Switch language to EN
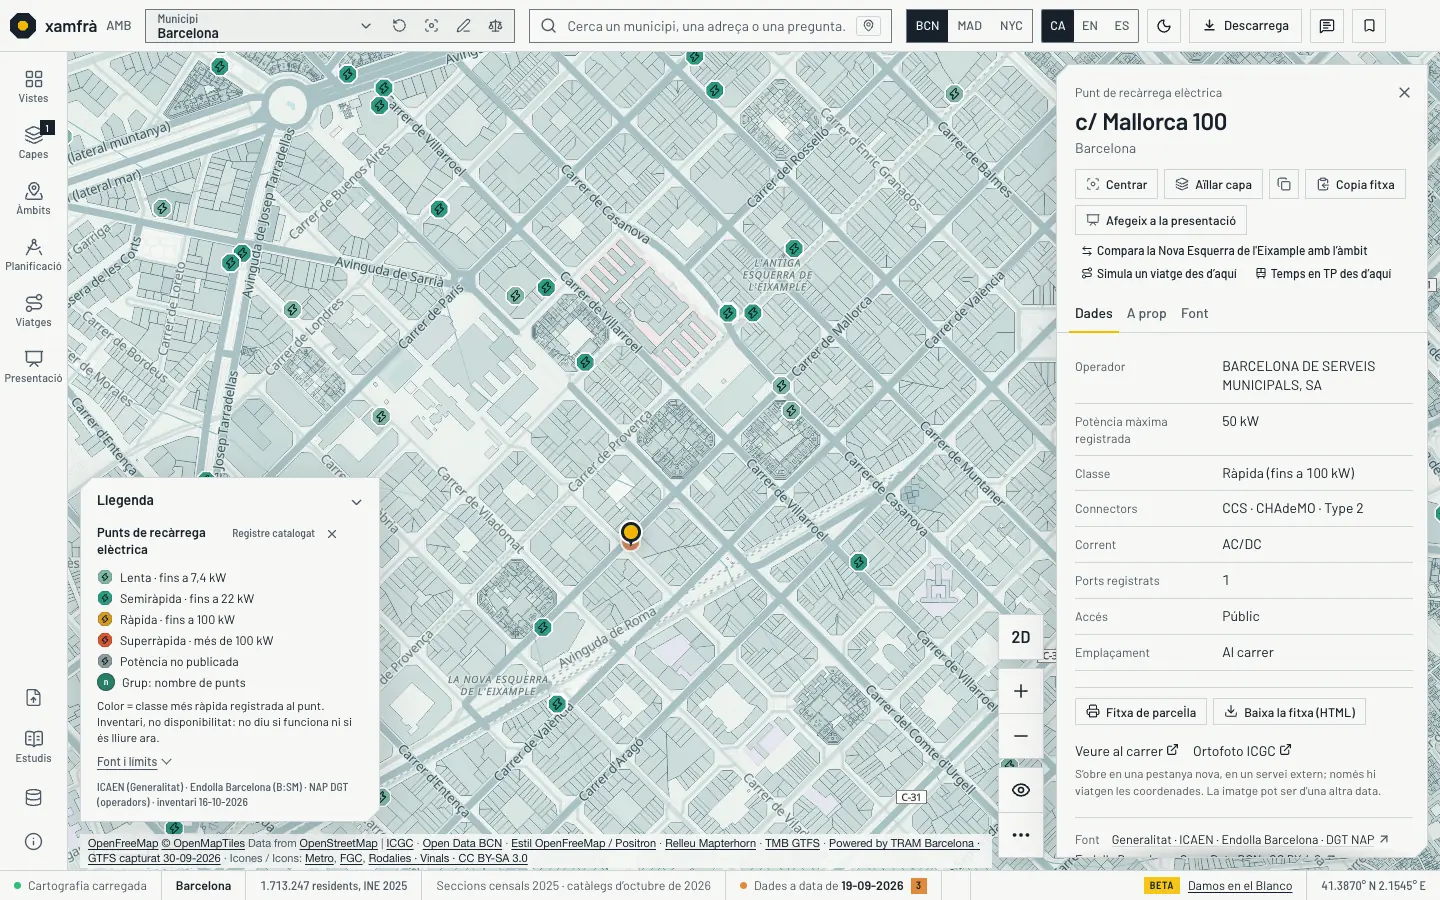The image size is (1440, 900). tap(1090, 26)
